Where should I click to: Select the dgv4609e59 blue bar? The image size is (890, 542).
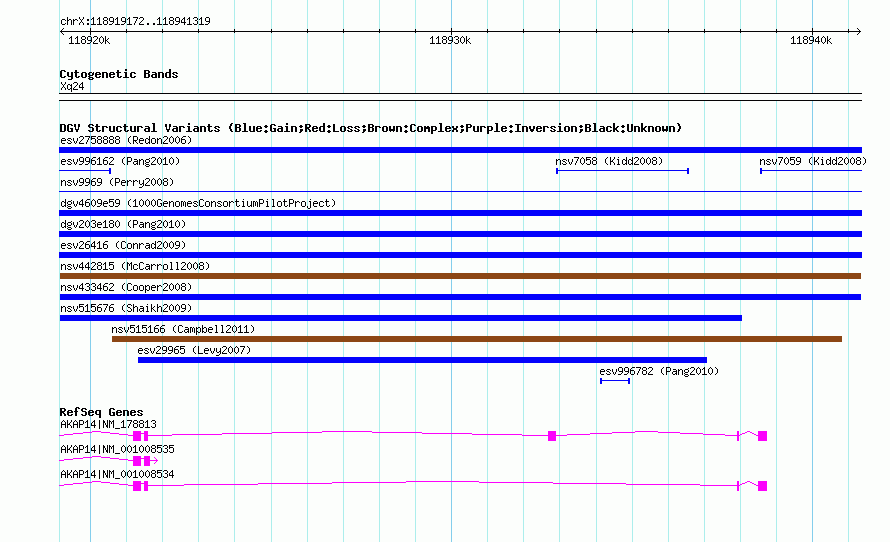pos(460,213)
